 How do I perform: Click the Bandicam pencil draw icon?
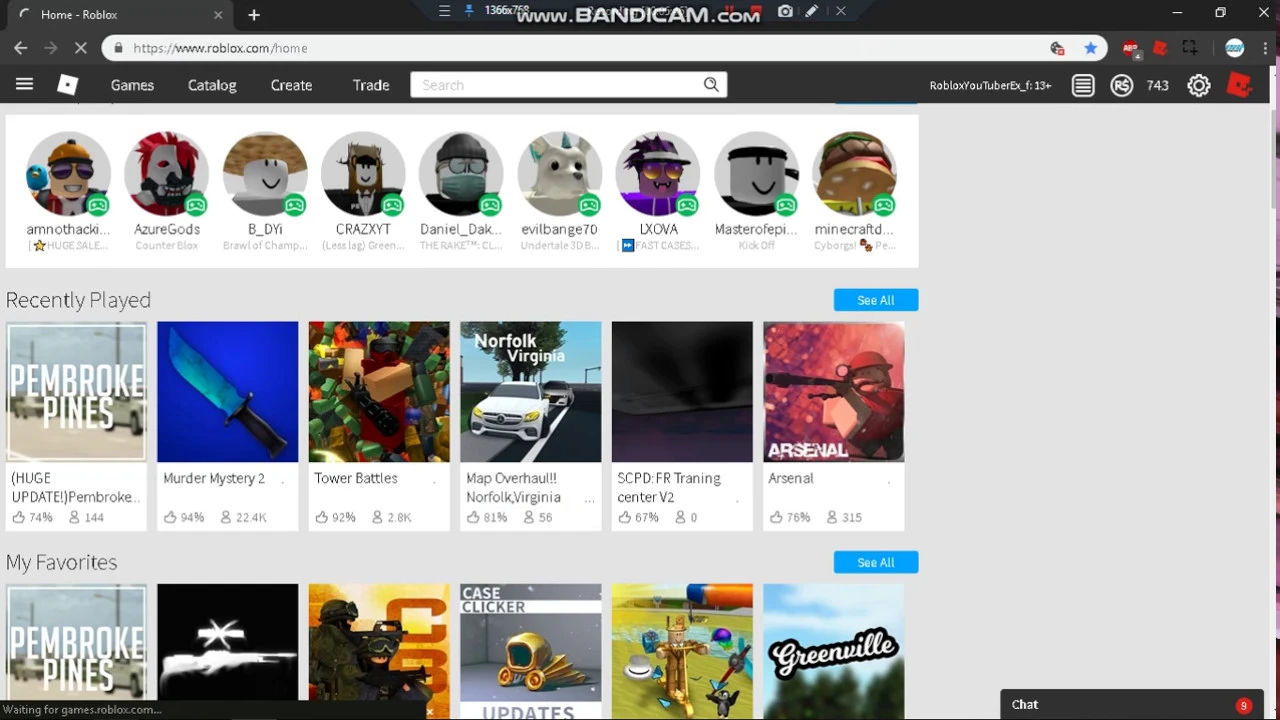(x=812, y=11)
